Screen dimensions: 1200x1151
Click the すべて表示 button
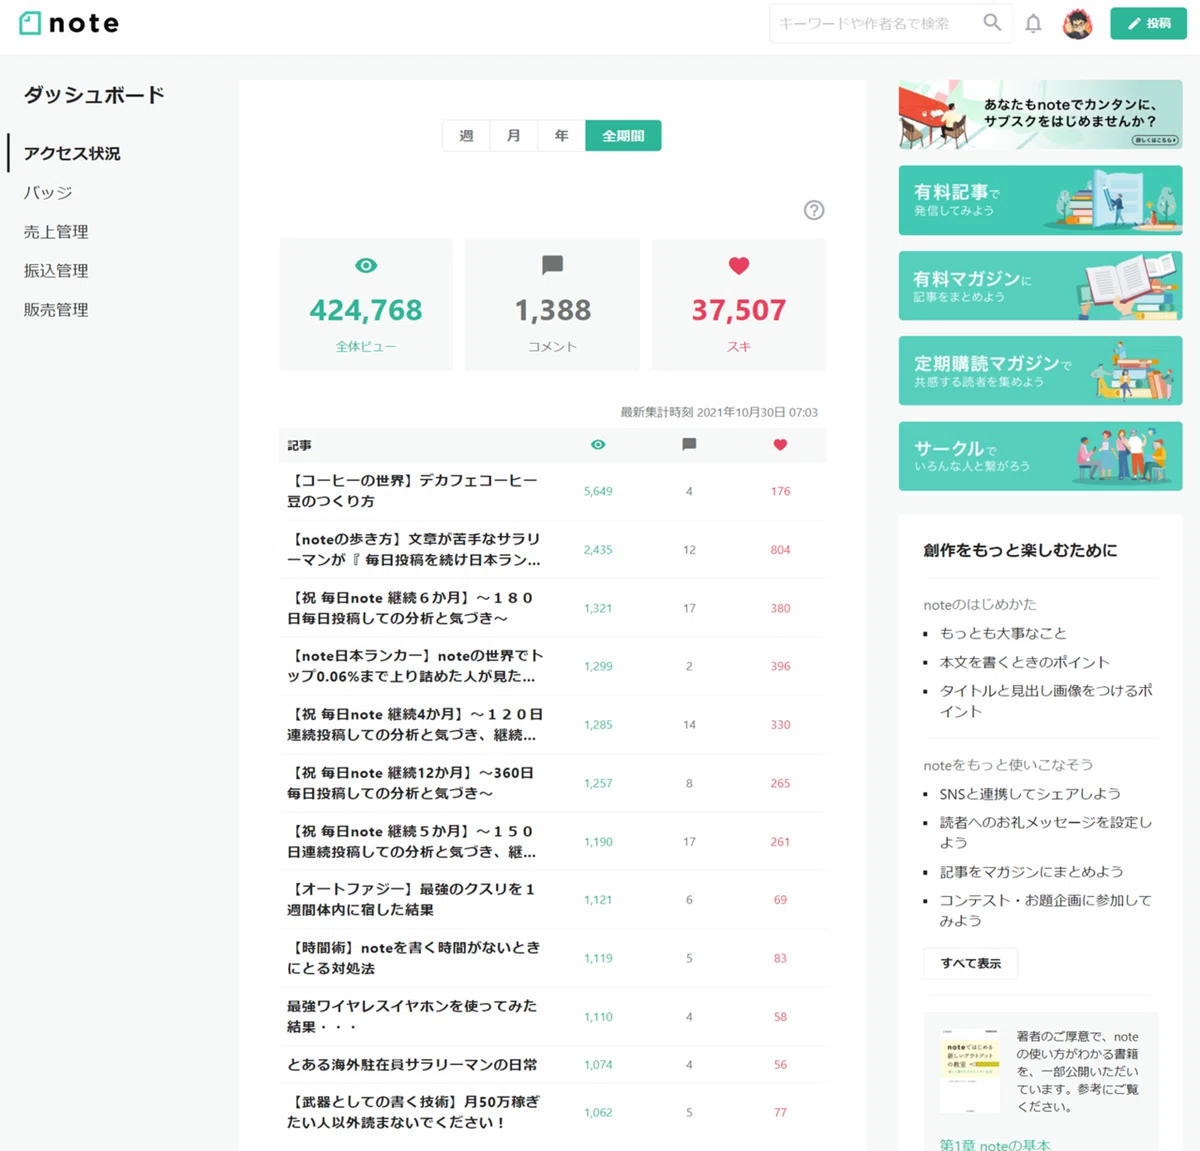971,963
